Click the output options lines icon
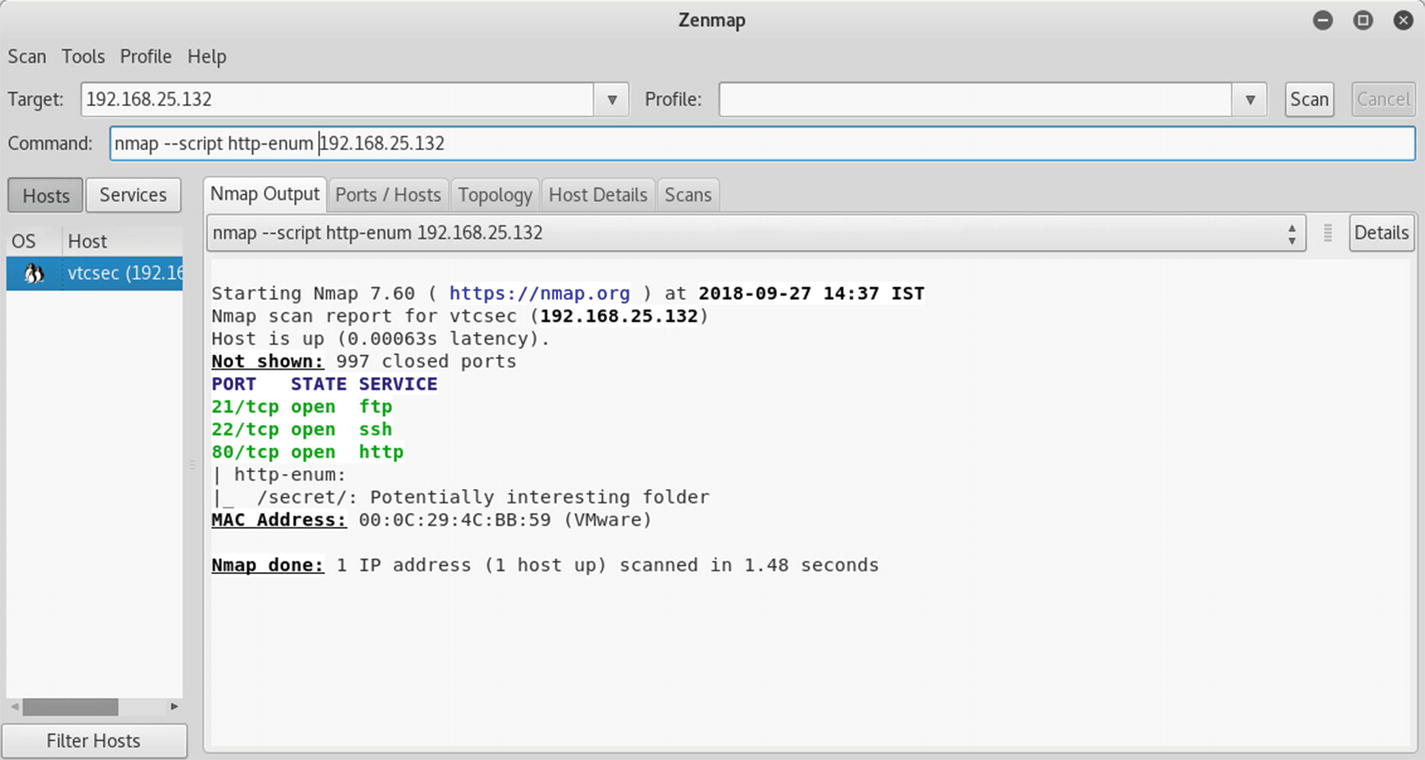1425x760 pixels. click(1328, 233)
